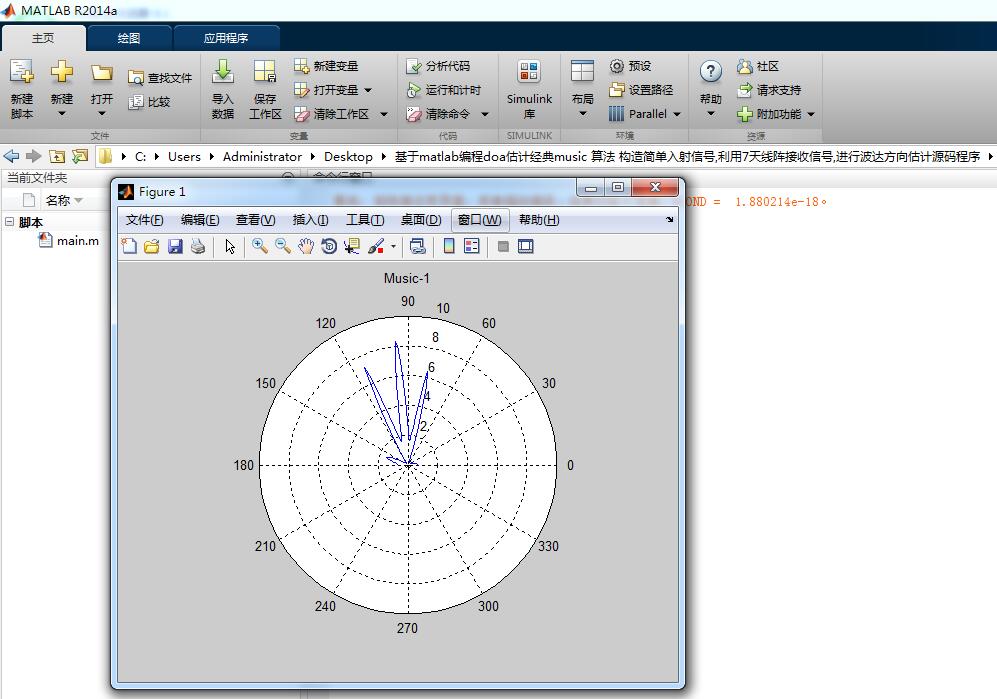Click the Up One Level folder icon
Viewport: 997px width, 699px height.
(x=57, y=156)
